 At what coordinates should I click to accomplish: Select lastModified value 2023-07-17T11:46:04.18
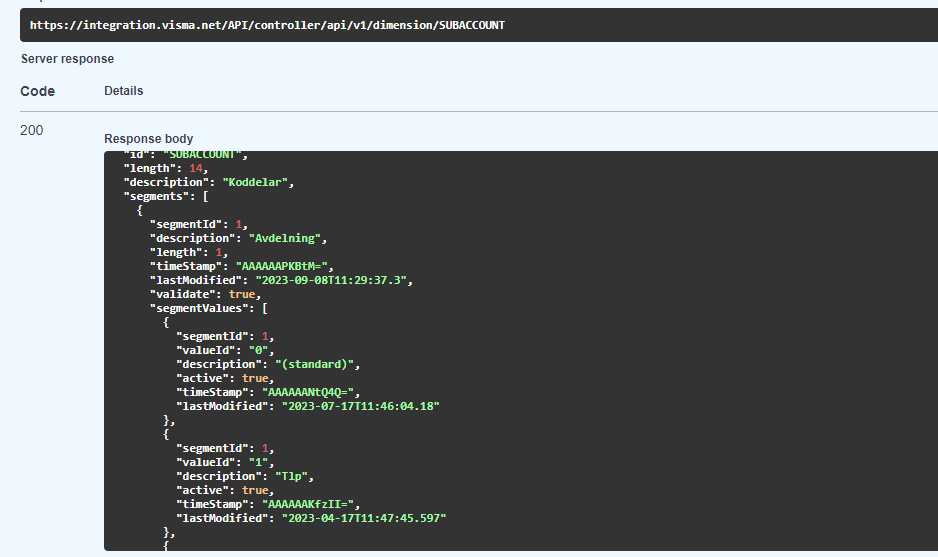(361, 406)
